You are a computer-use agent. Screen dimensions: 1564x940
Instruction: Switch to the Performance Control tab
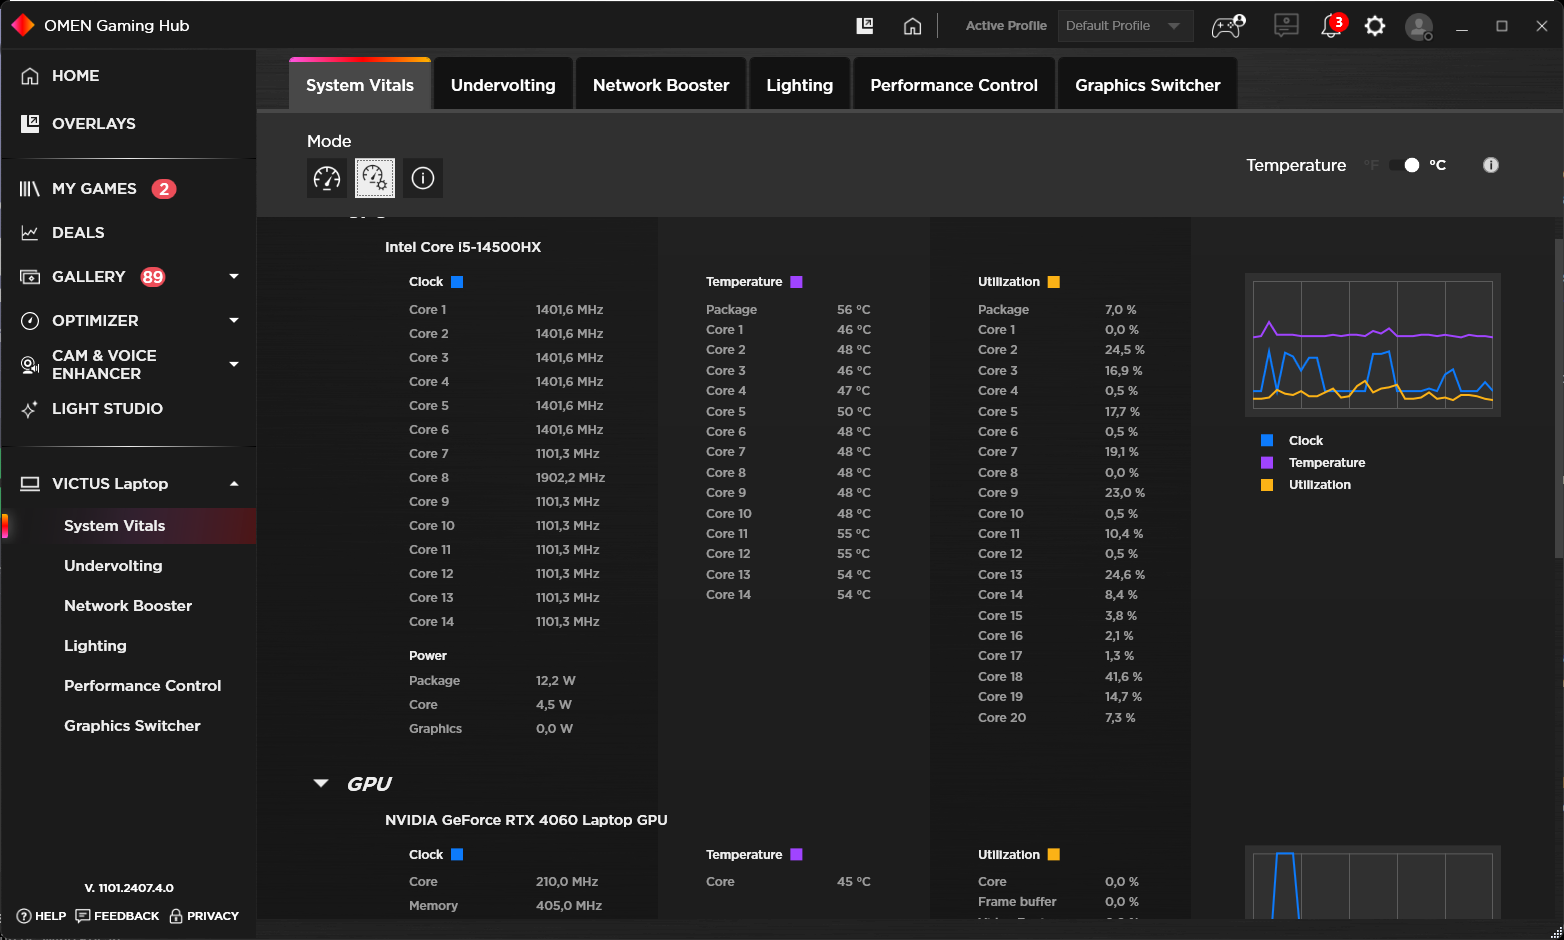coord(954,85)
